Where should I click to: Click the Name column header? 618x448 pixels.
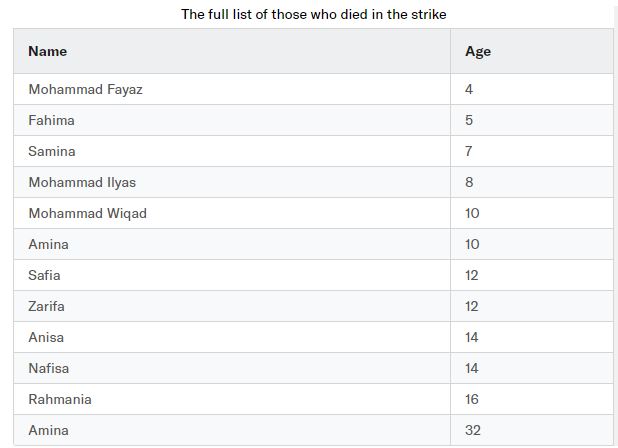[232, 51]
